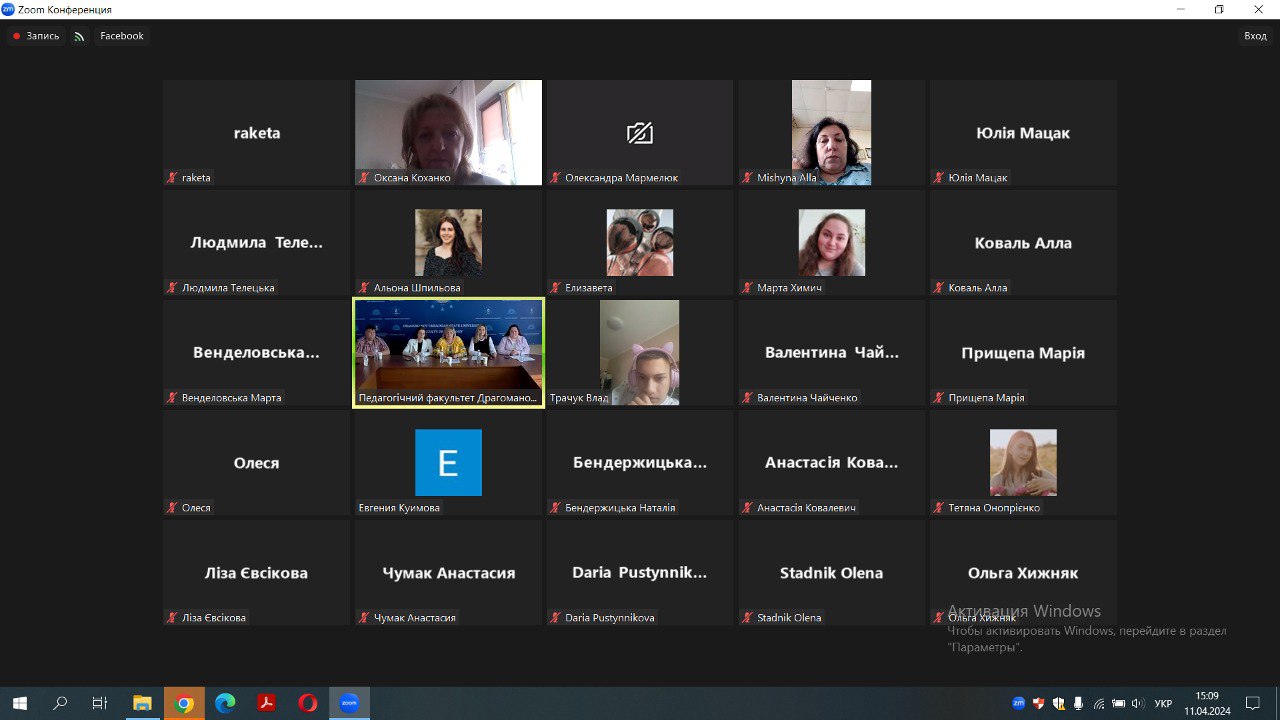The width and height of the screenshot is (1280, 720).
Task: Open Google Chrome from the taskbar
Action: coord(184,703)
